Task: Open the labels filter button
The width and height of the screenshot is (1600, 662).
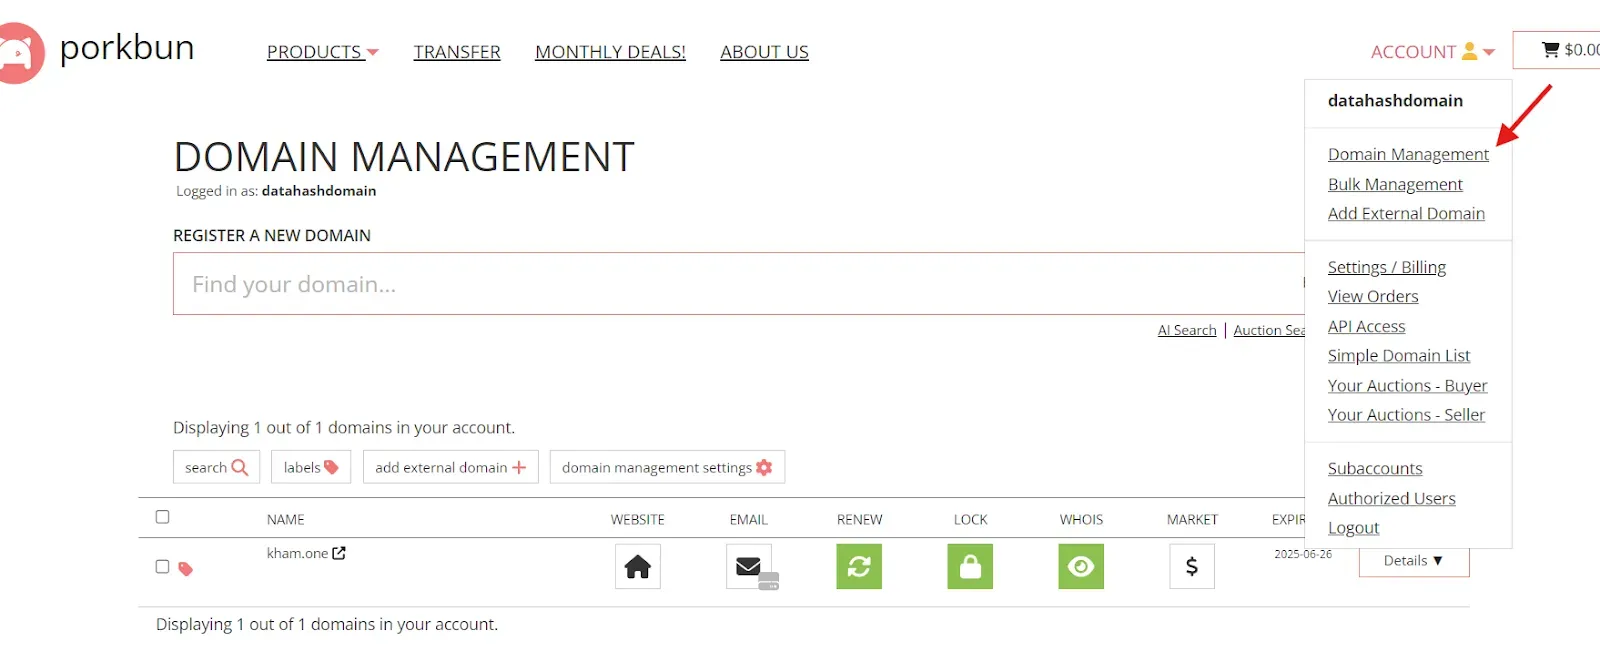Action: (x=311, y=467)
